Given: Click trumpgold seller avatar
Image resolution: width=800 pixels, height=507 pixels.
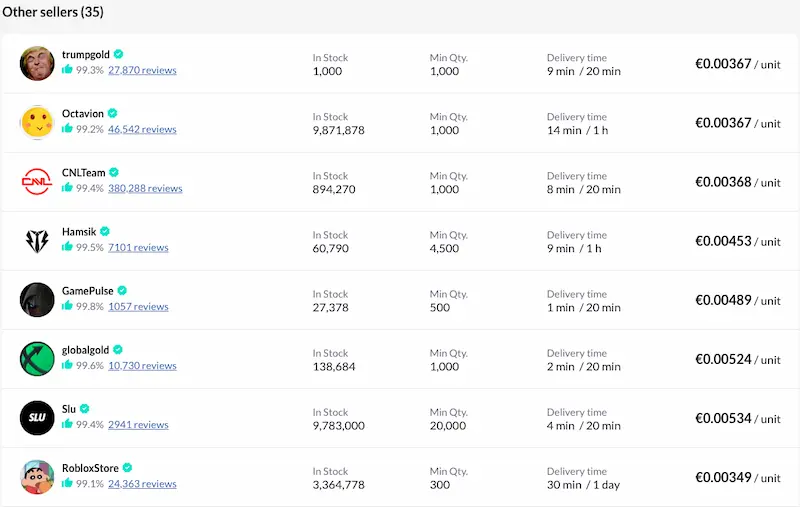Looking at the screenshot, I should pyautogui.click(x=37, y=63).
